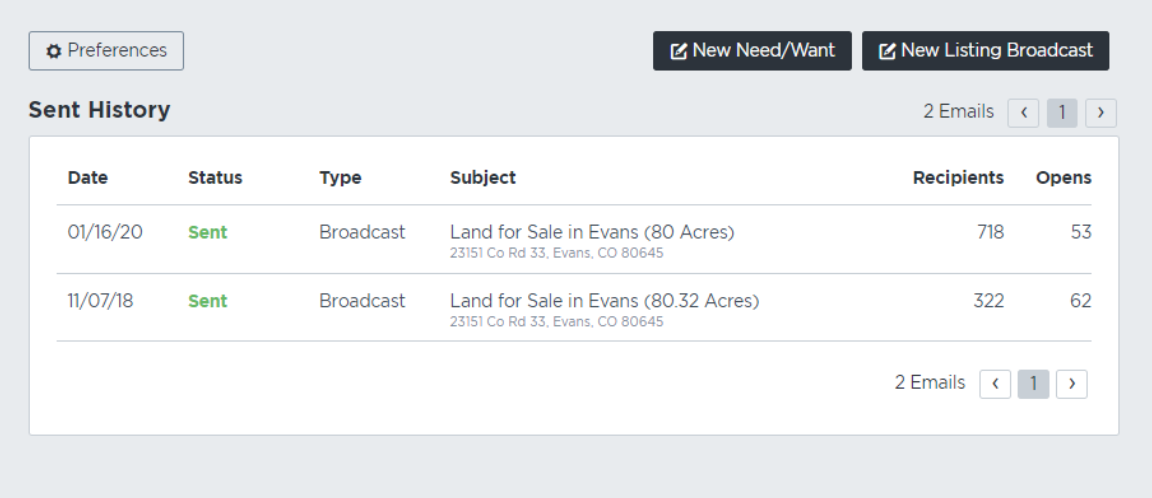This screenshot has width=1152, height=498.
Task: Sort by the Status column header
Action: point(215,178)
